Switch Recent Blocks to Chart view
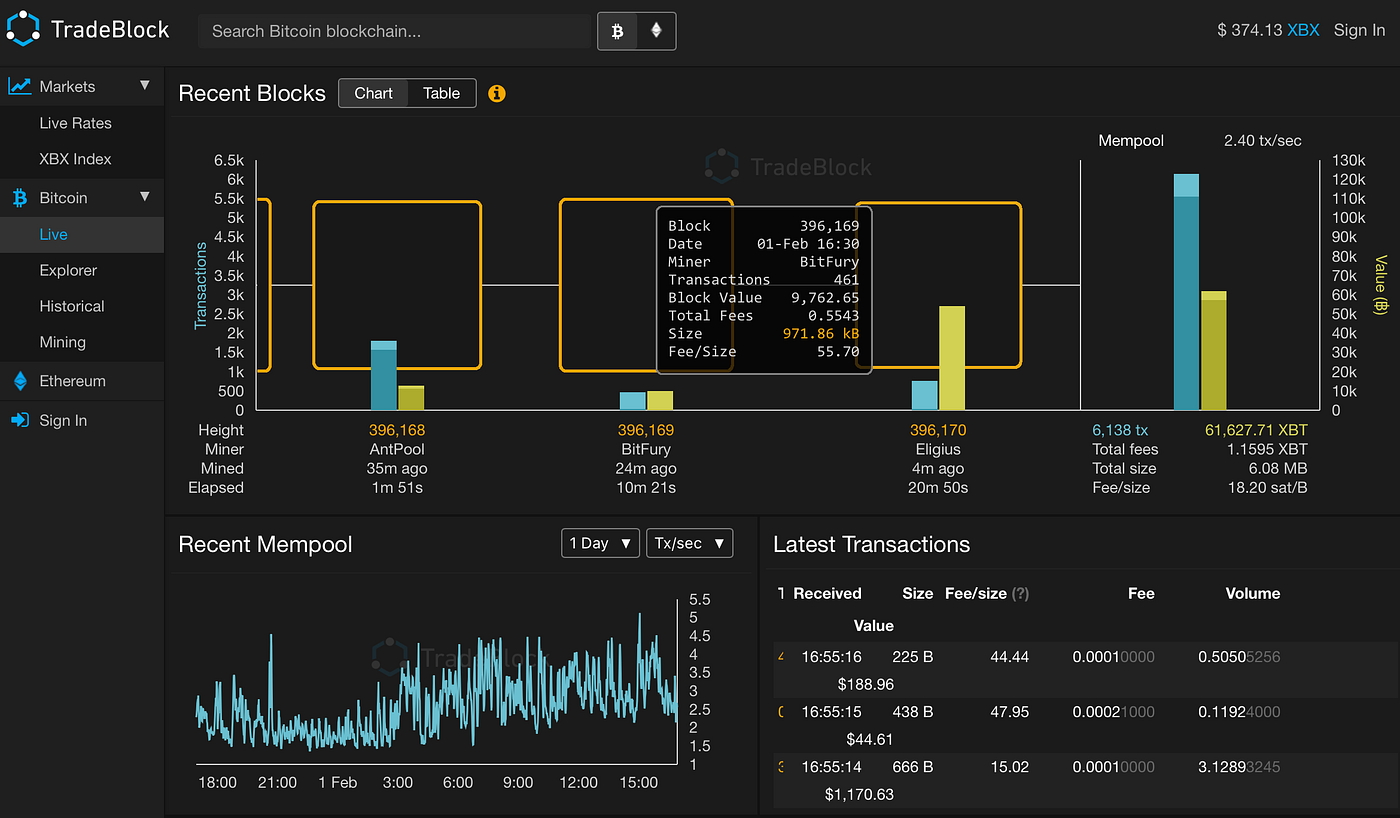 [x=374, y=93]
